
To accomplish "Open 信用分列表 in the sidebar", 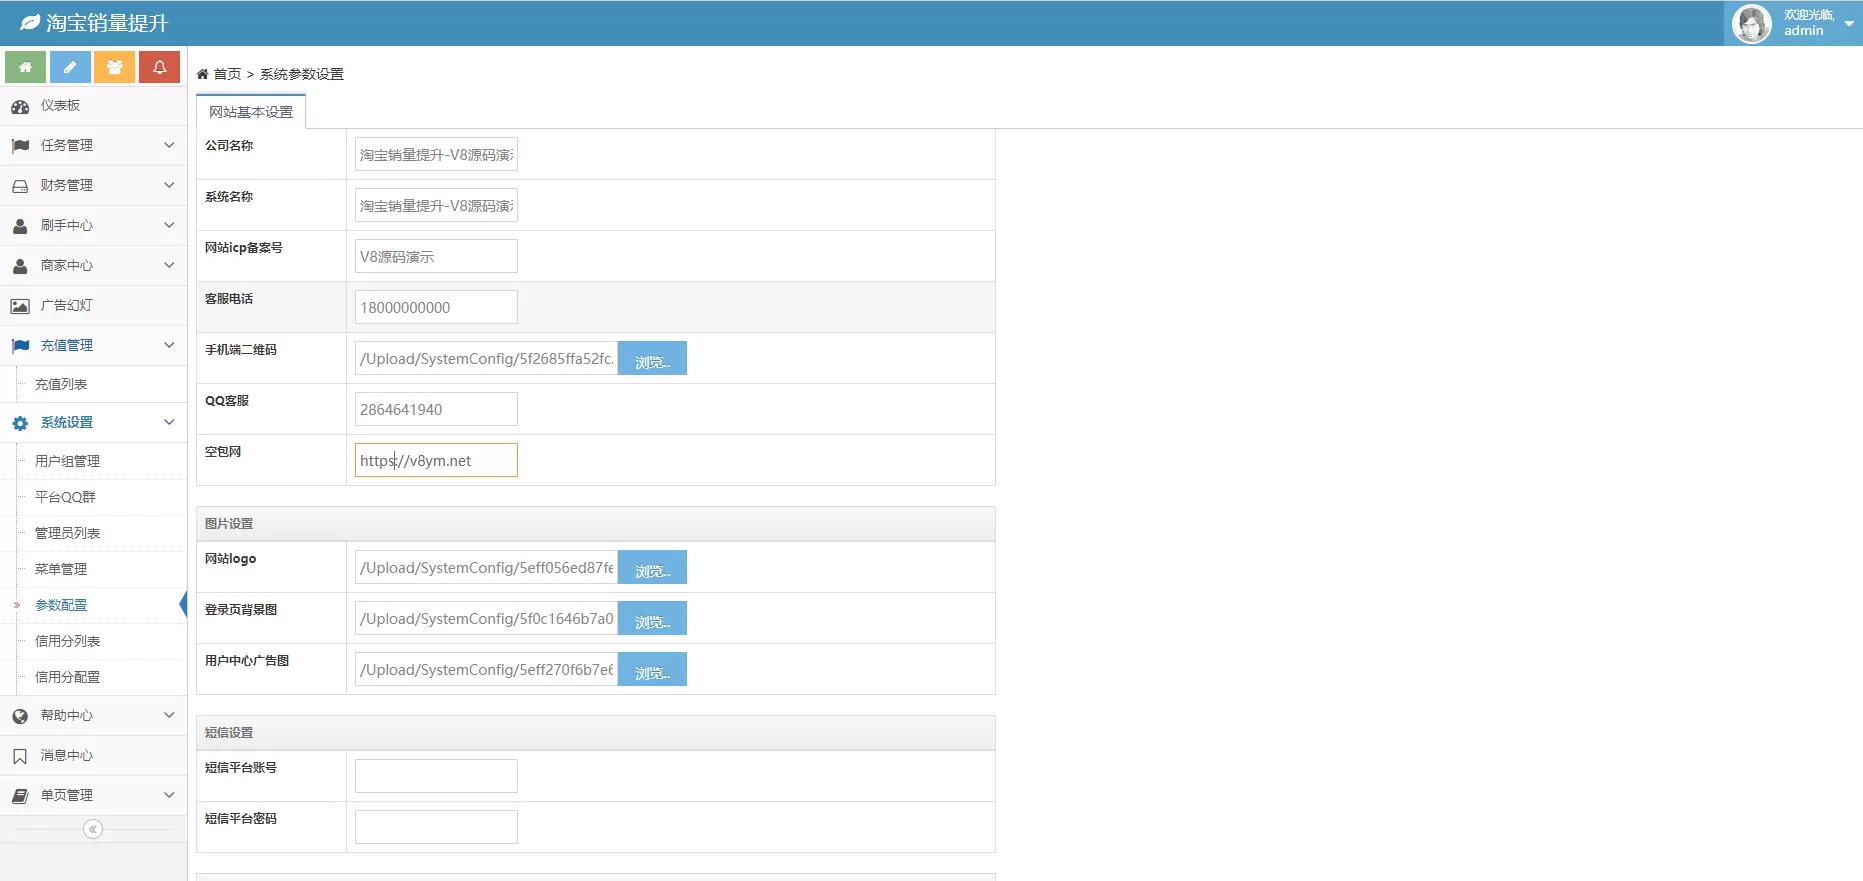I will [67, 641].
